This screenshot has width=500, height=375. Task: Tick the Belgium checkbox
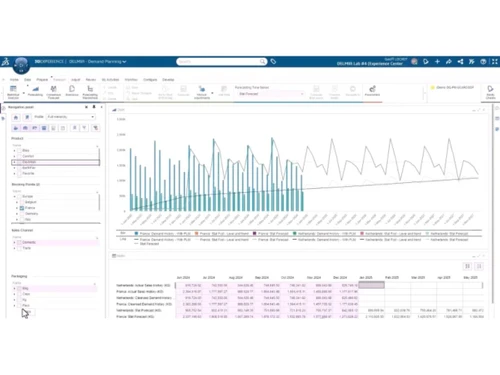(22, 202)
